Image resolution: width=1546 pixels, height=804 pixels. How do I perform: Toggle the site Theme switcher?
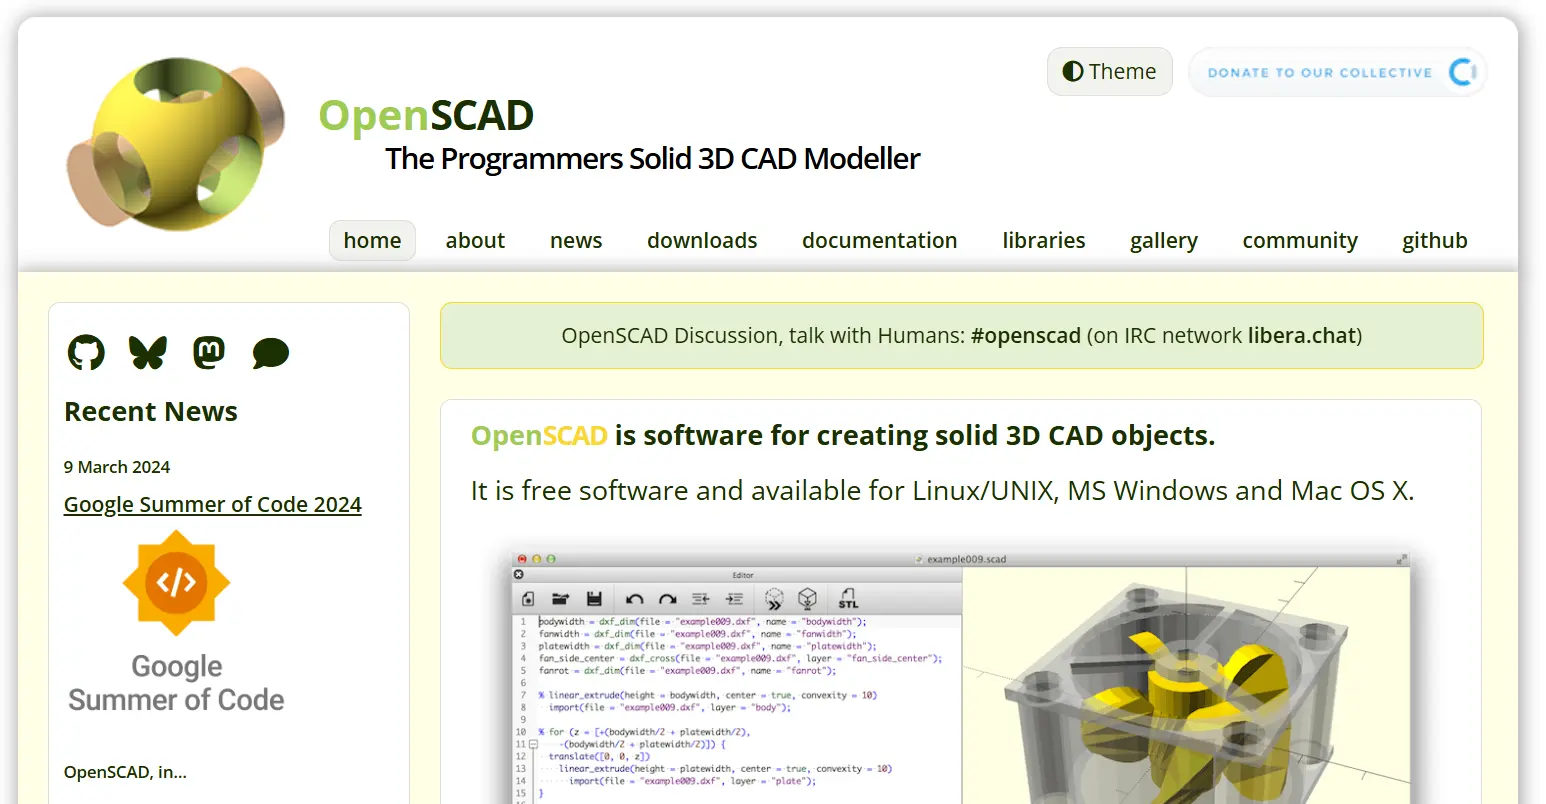tap(1109, 71)
